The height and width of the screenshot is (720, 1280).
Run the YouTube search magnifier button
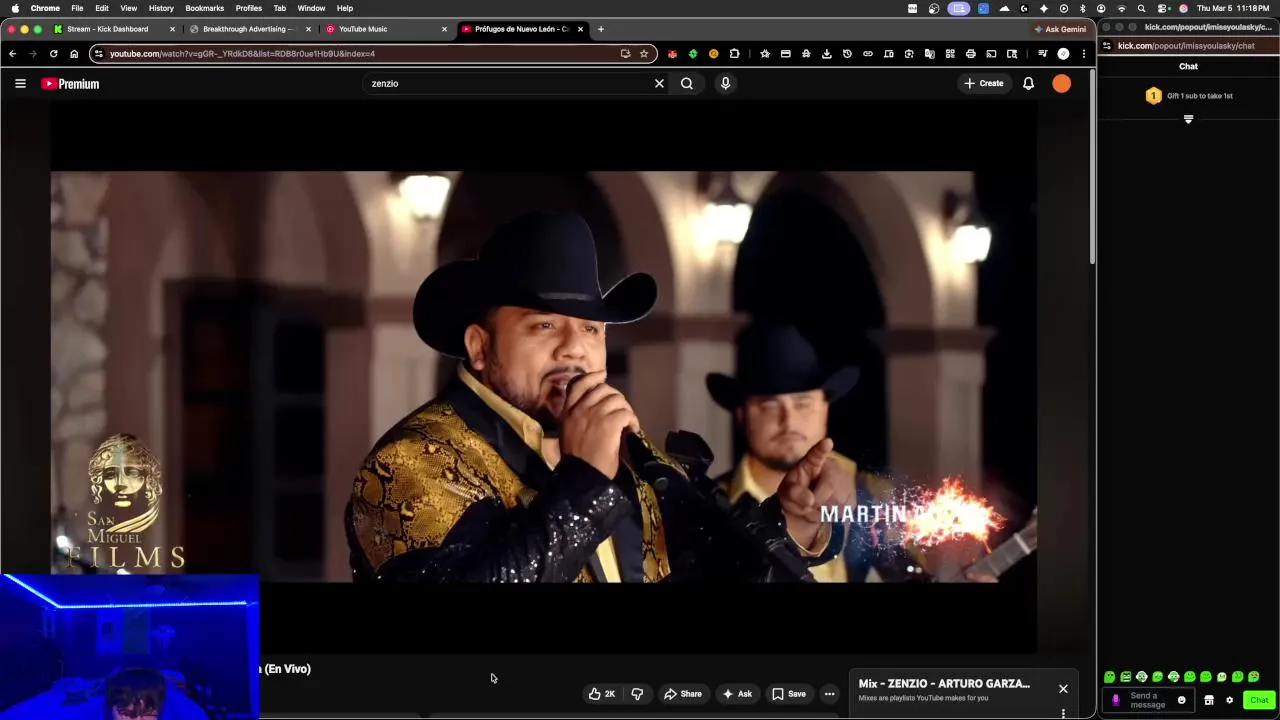click(687, 84)
